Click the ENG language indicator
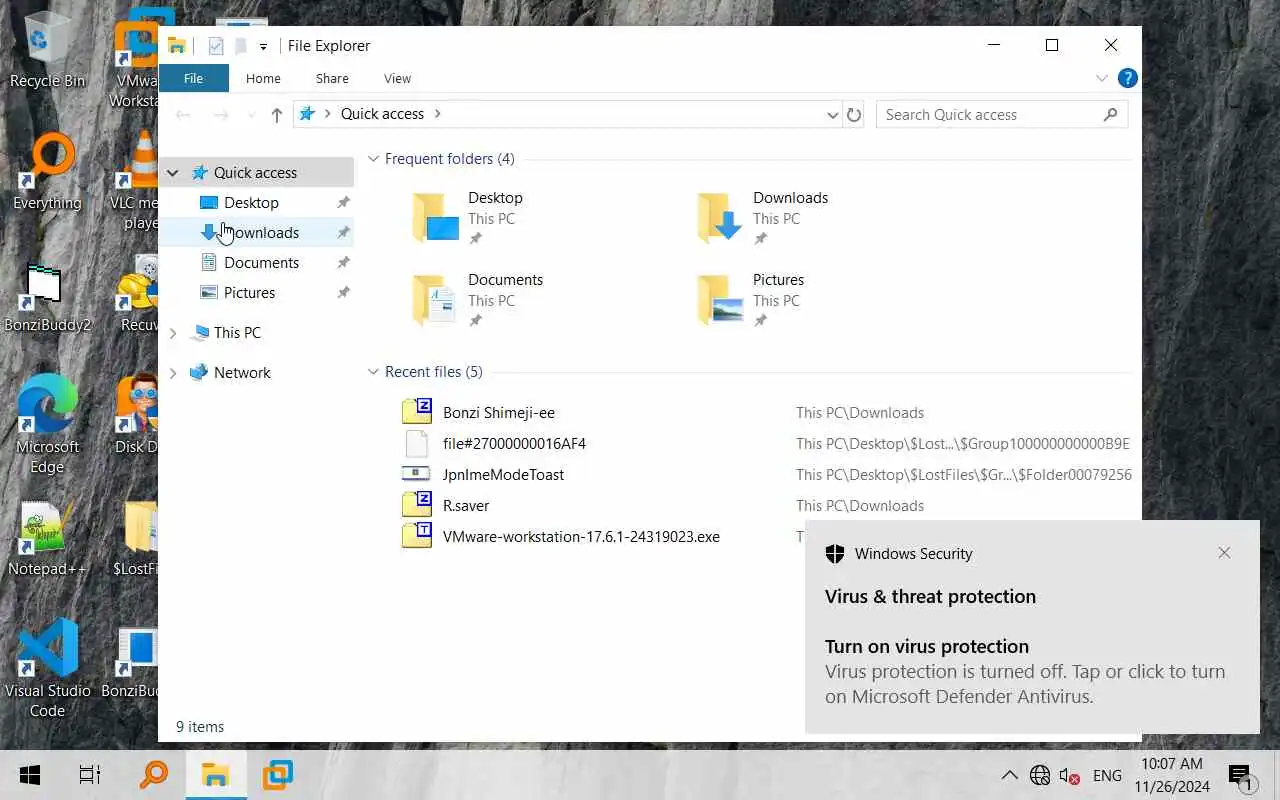The width and height of the screenshot is (1280, 800). tap(1107, 775)
